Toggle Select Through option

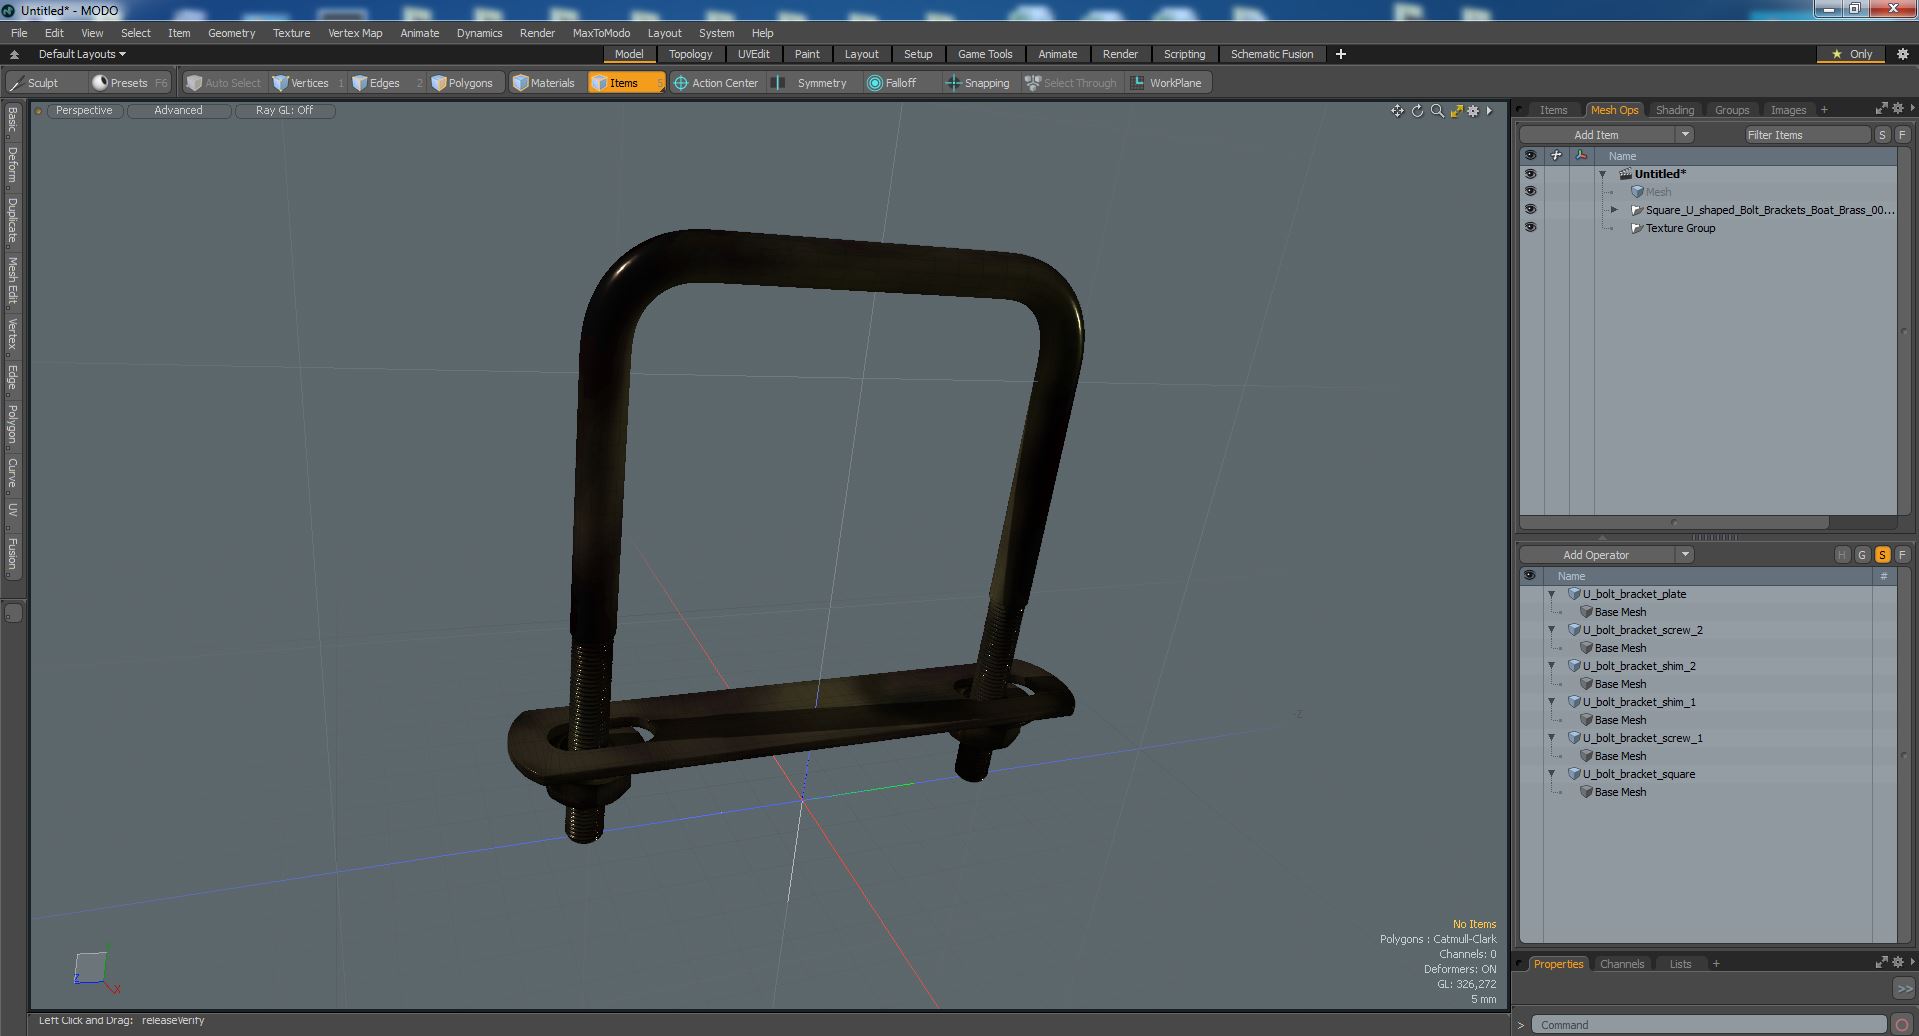click(x=1071, y=83)
